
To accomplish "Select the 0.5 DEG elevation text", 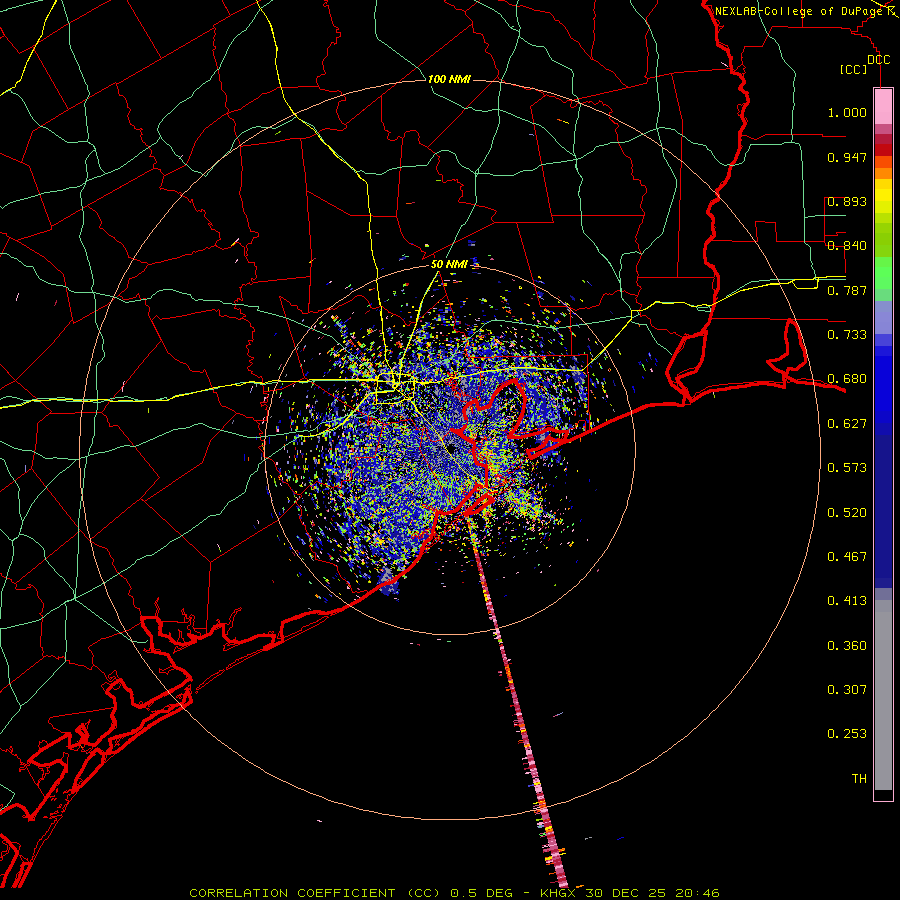I will coord(481,893).
